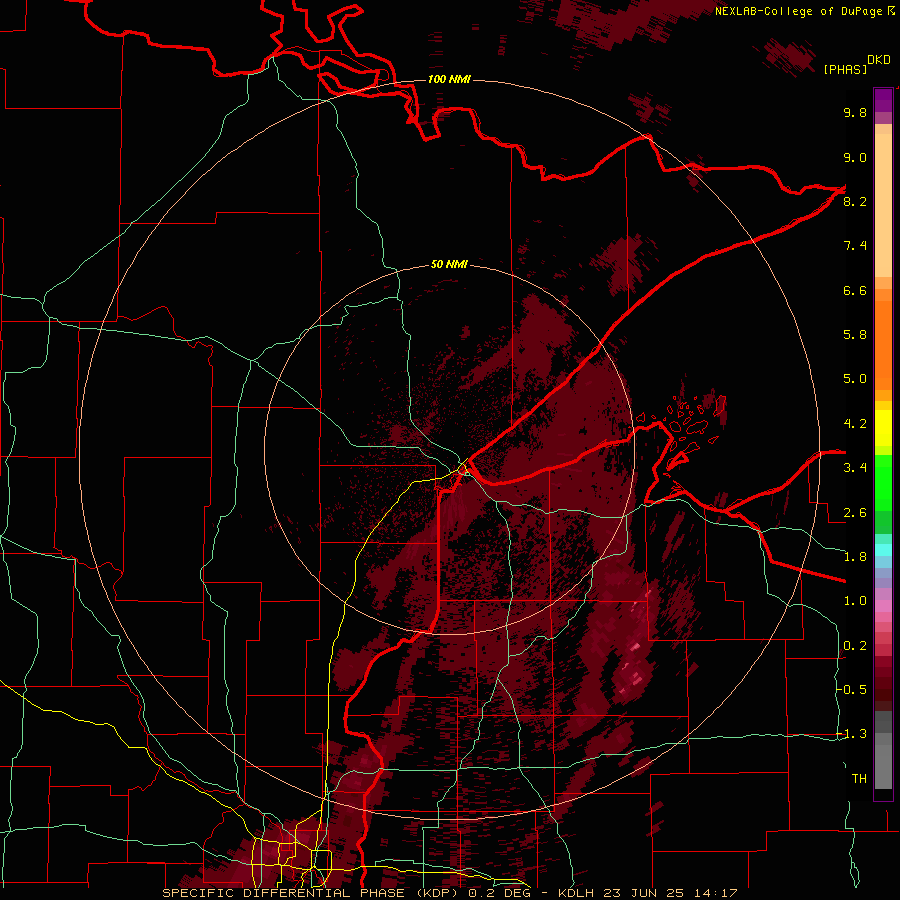Image resolution: width=900 pixels, height=900 pixels.
Task: Click the "DKD" label above the color scale
Action: (879, 60)
